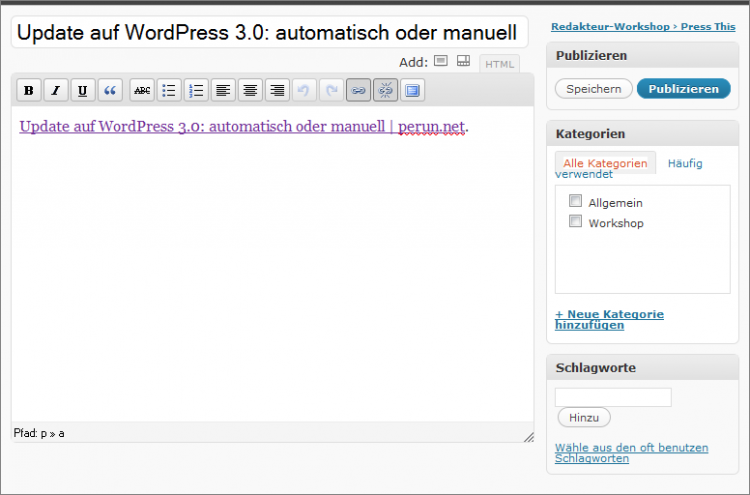Image resolution: width=750 pixels, height=495 pixels.
Task: Open the Häufig verwendet categories tab
Action: coord(684,163)
